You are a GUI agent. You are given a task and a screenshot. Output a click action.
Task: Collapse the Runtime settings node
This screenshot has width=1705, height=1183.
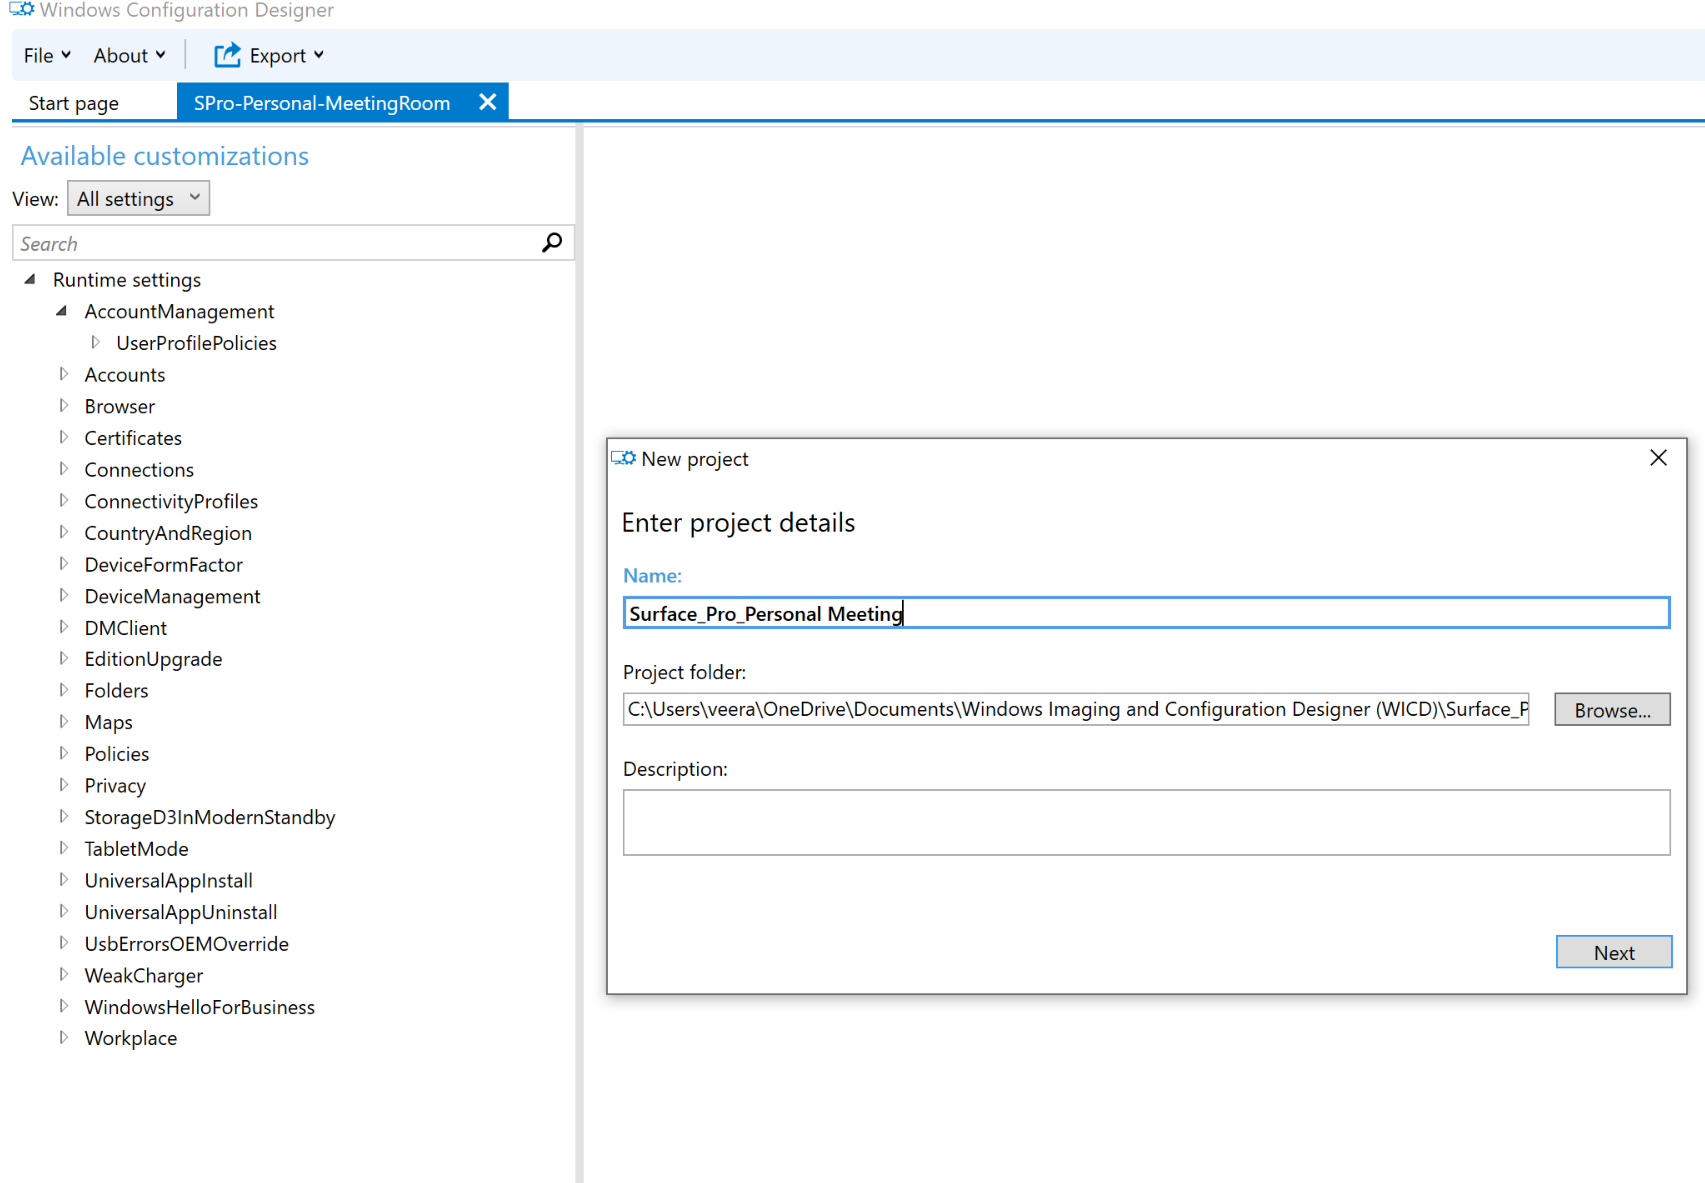click(30, 280)
